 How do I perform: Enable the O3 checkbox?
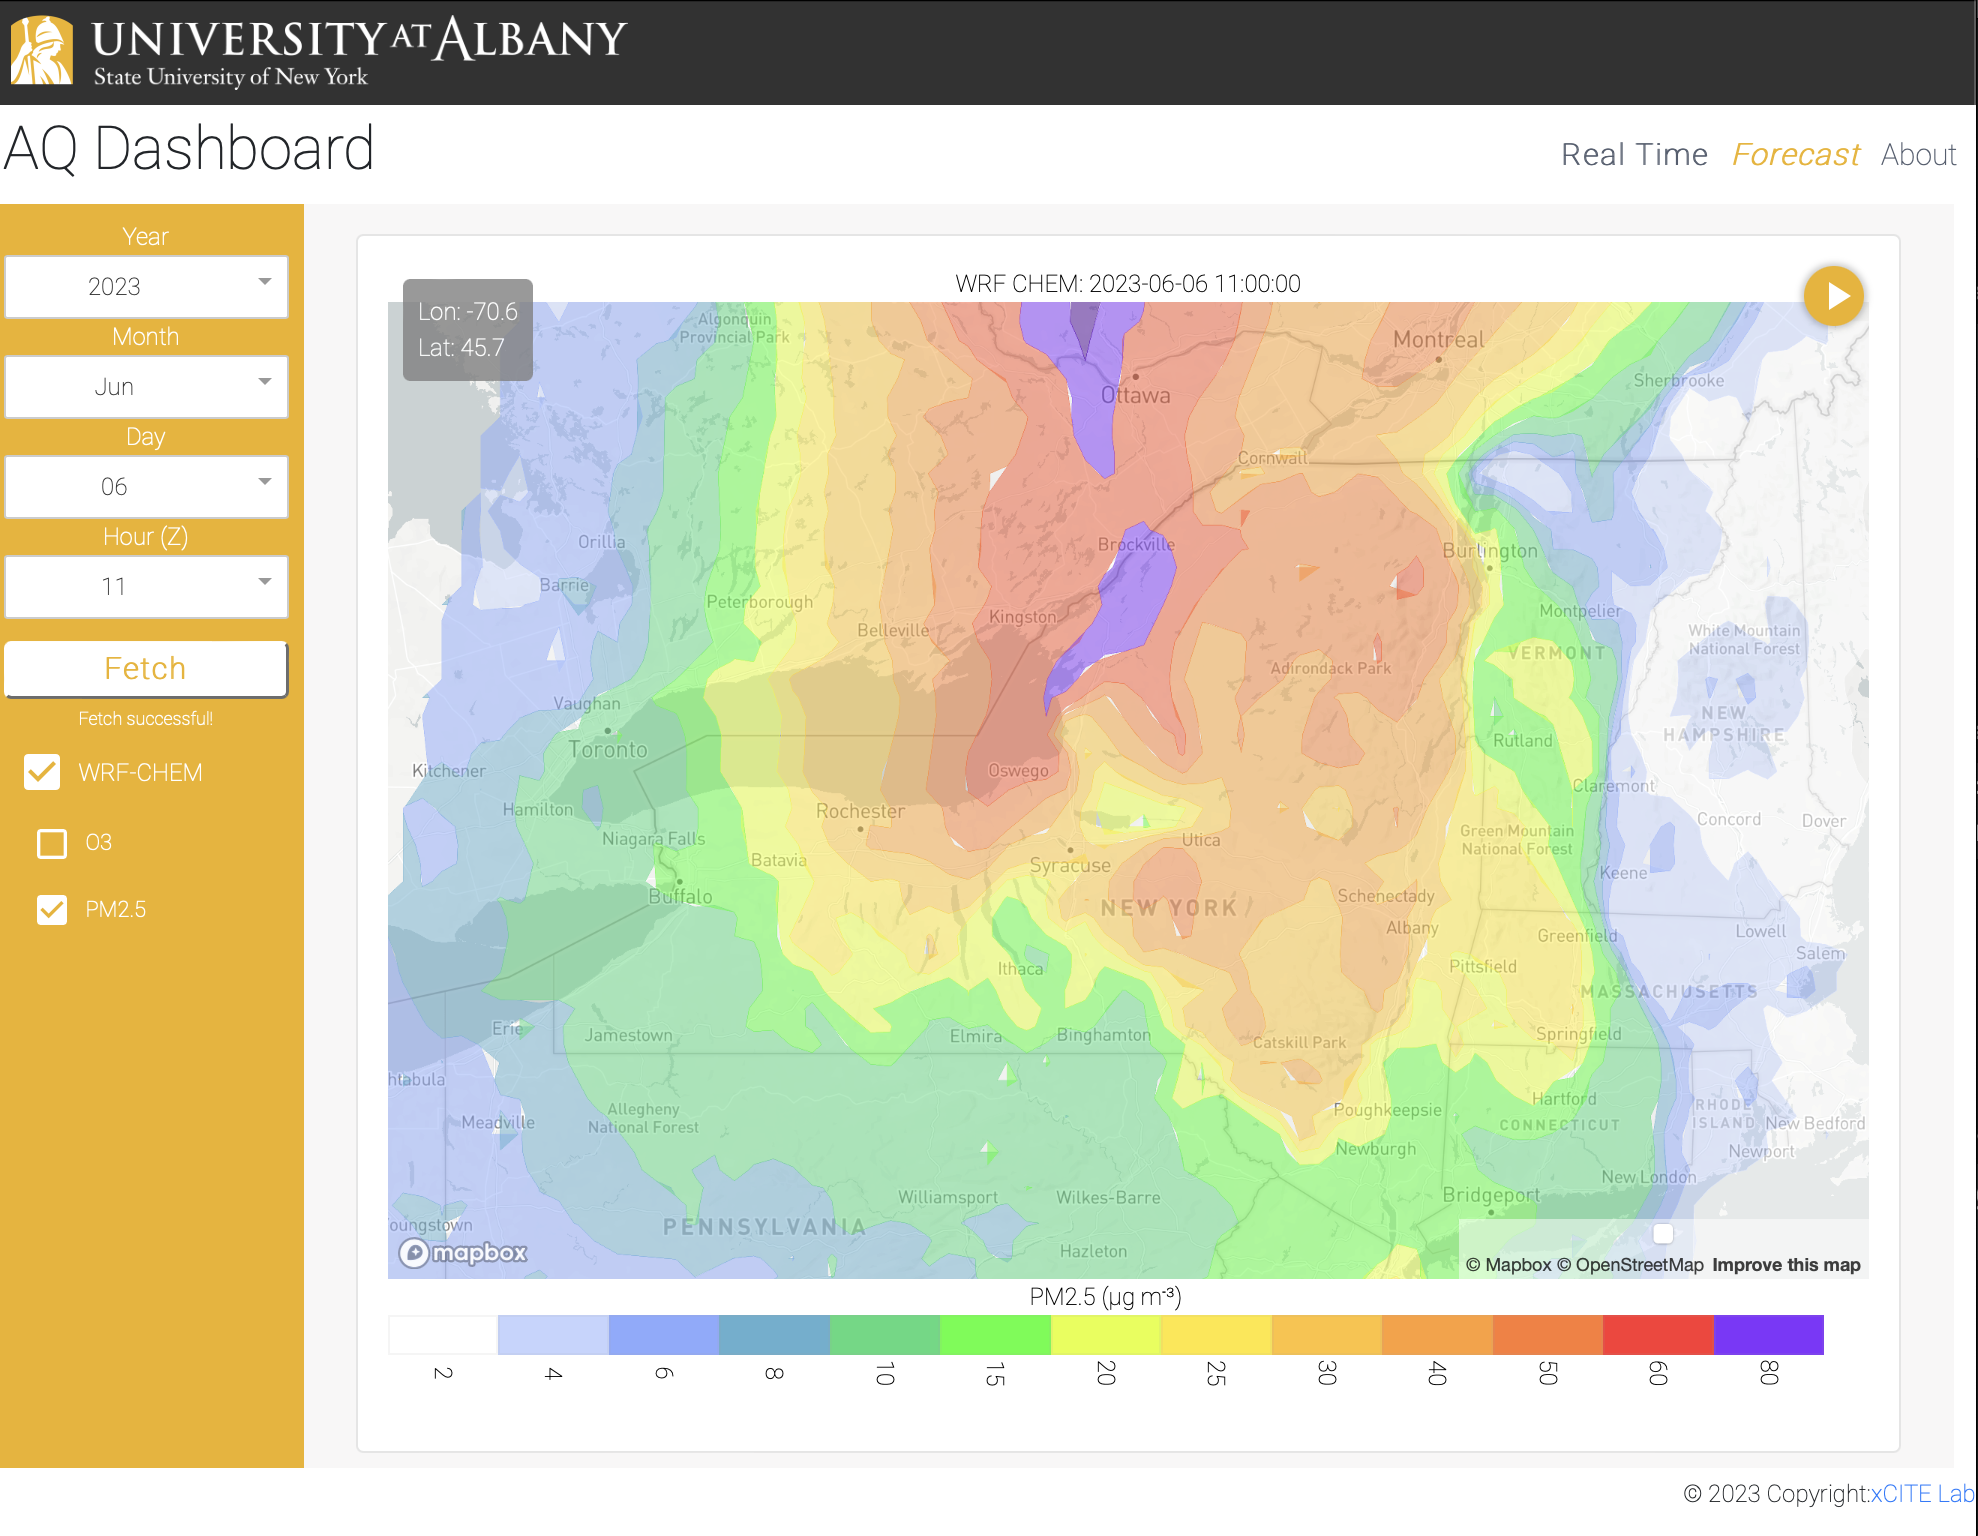click(x=51, y=843)
